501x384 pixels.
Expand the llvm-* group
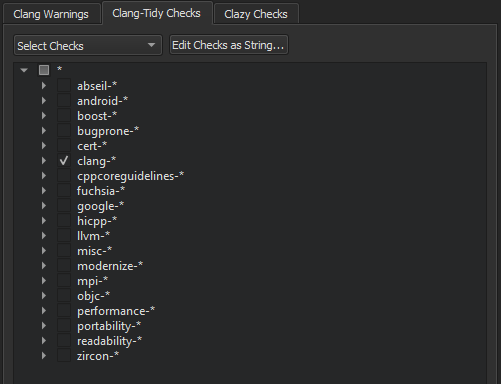44,236
